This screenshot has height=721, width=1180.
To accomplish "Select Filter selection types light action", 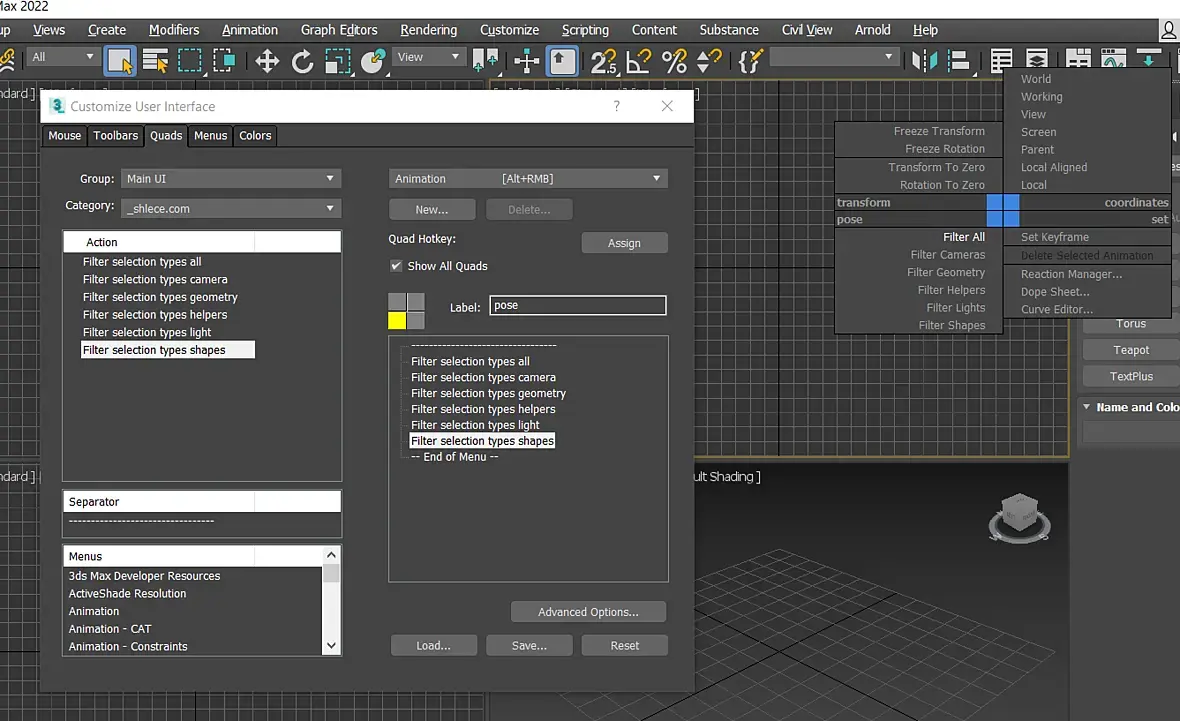I will (x=147, y=333).
